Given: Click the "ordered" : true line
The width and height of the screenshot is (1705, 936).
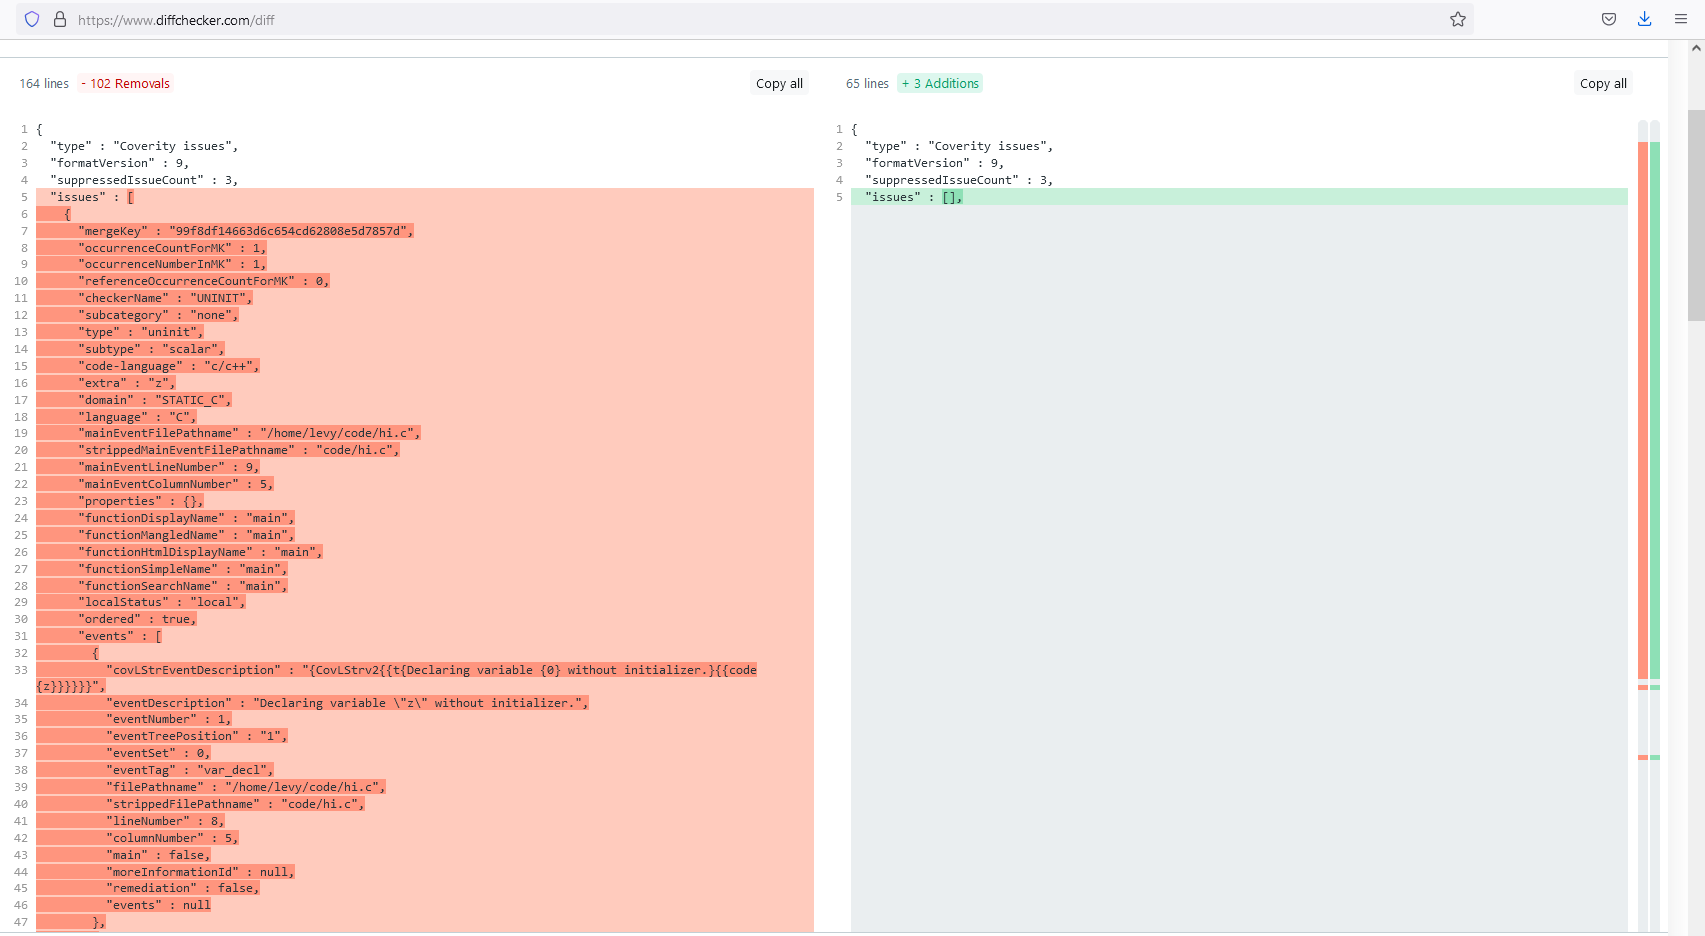Looking at the screenshot, I should (137, 619).
